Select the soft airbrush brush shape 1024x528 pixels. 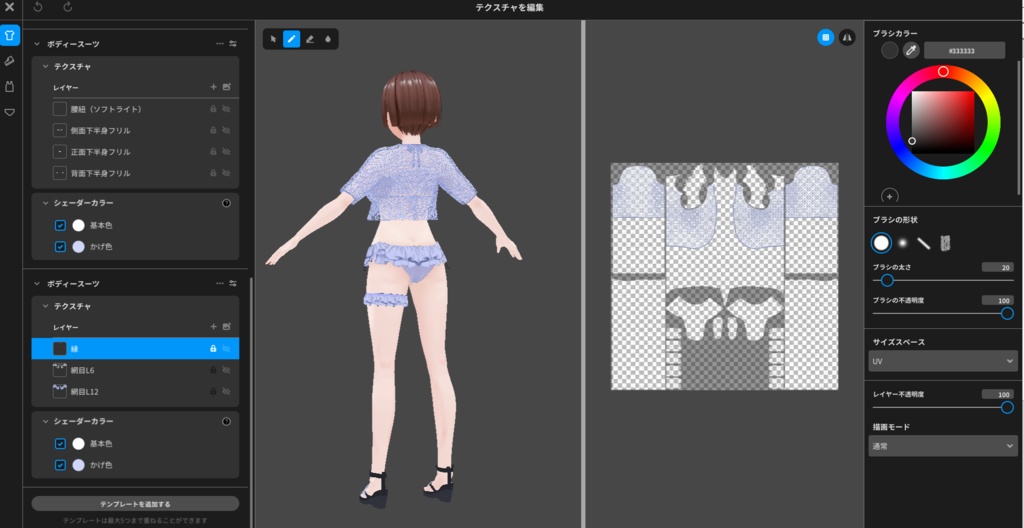(902, 243)
